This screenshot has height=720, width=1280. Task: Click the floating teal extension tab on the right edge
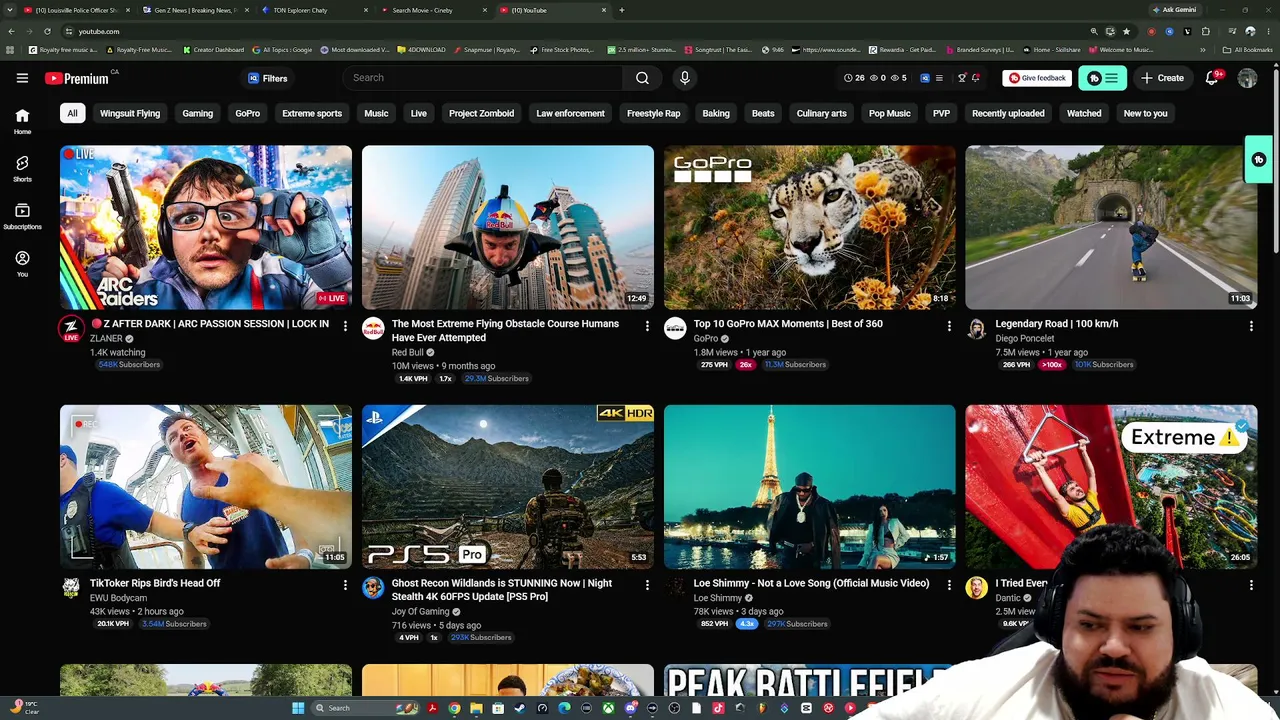(x=1259, y=160)
